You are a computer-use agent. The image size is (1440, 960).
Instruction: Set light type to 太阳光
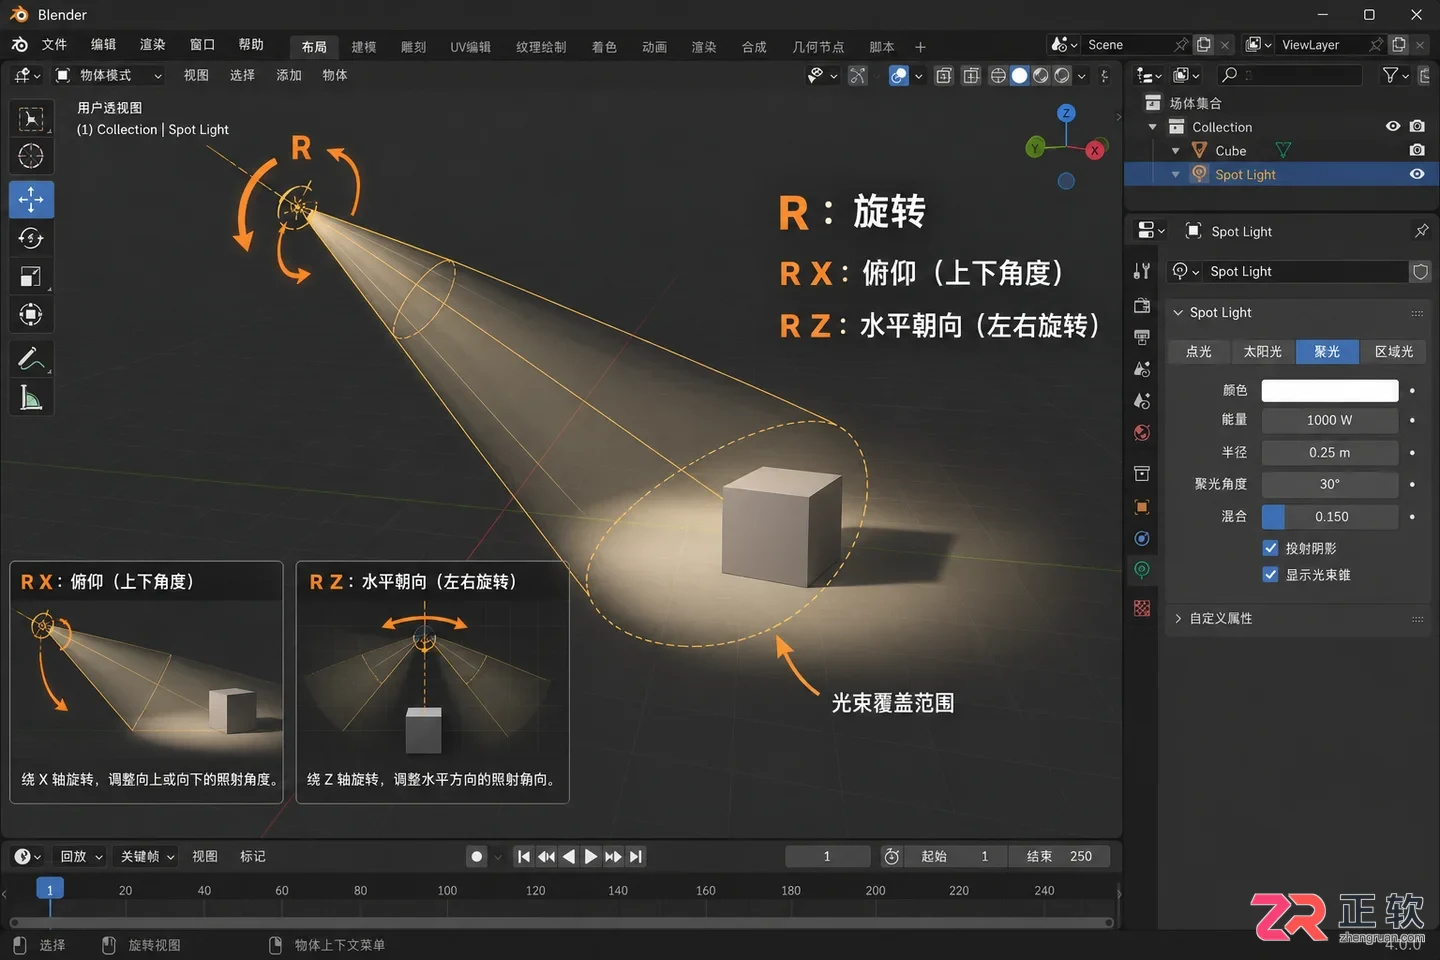(1263, 352)
